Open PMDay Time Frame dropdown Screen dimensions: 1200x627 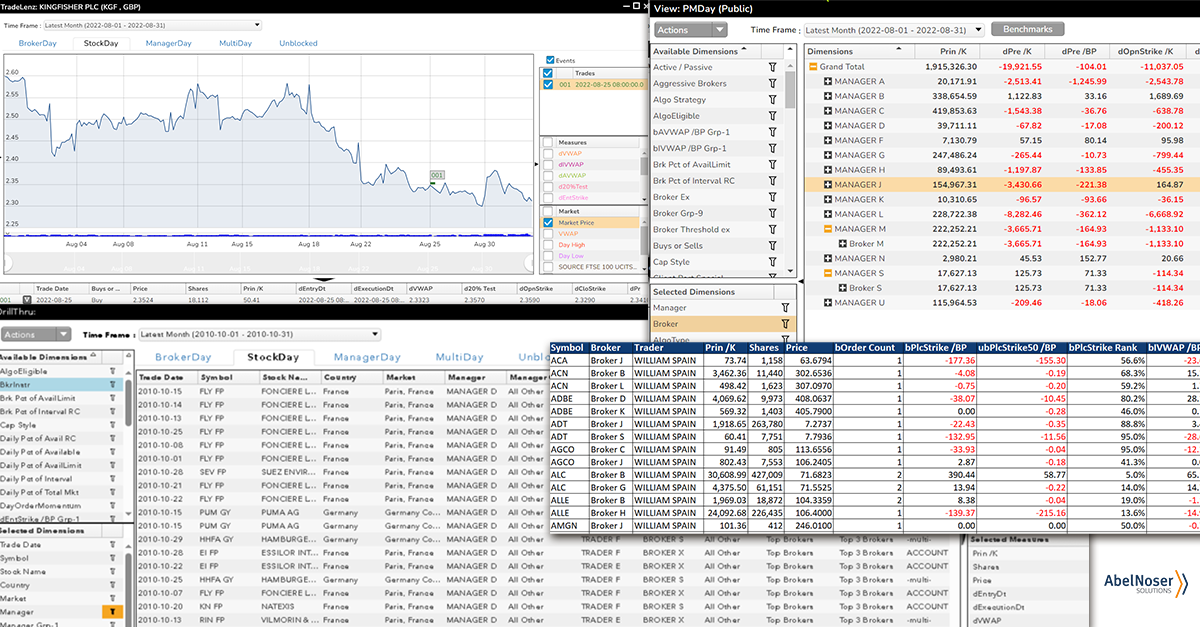893,30
